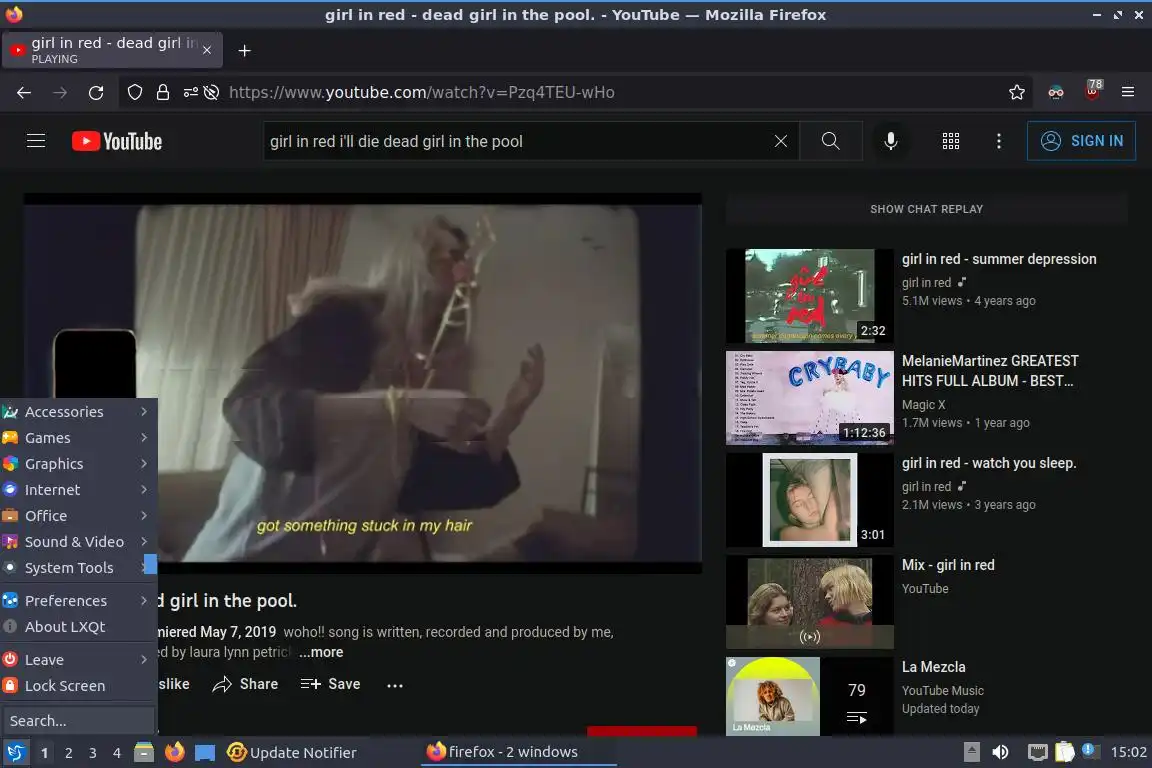Switch to virtual desktop 3
This screenshot has width=1152, height=768.
pos(93,753)
